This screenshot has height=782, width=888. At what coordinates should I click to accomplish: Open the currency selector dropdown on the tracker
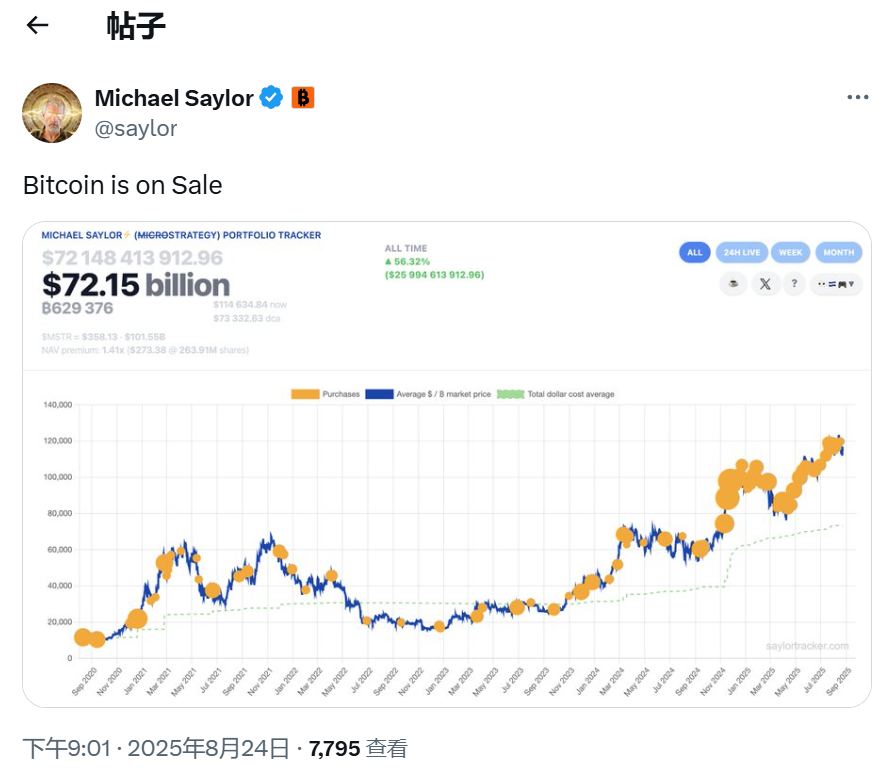point(835,284)
